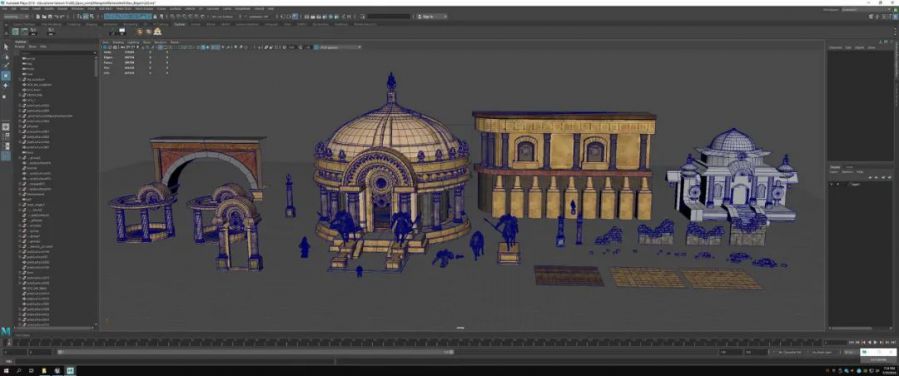
Task: Open the Windows Start menu
Action: click(x=6, y=370)
